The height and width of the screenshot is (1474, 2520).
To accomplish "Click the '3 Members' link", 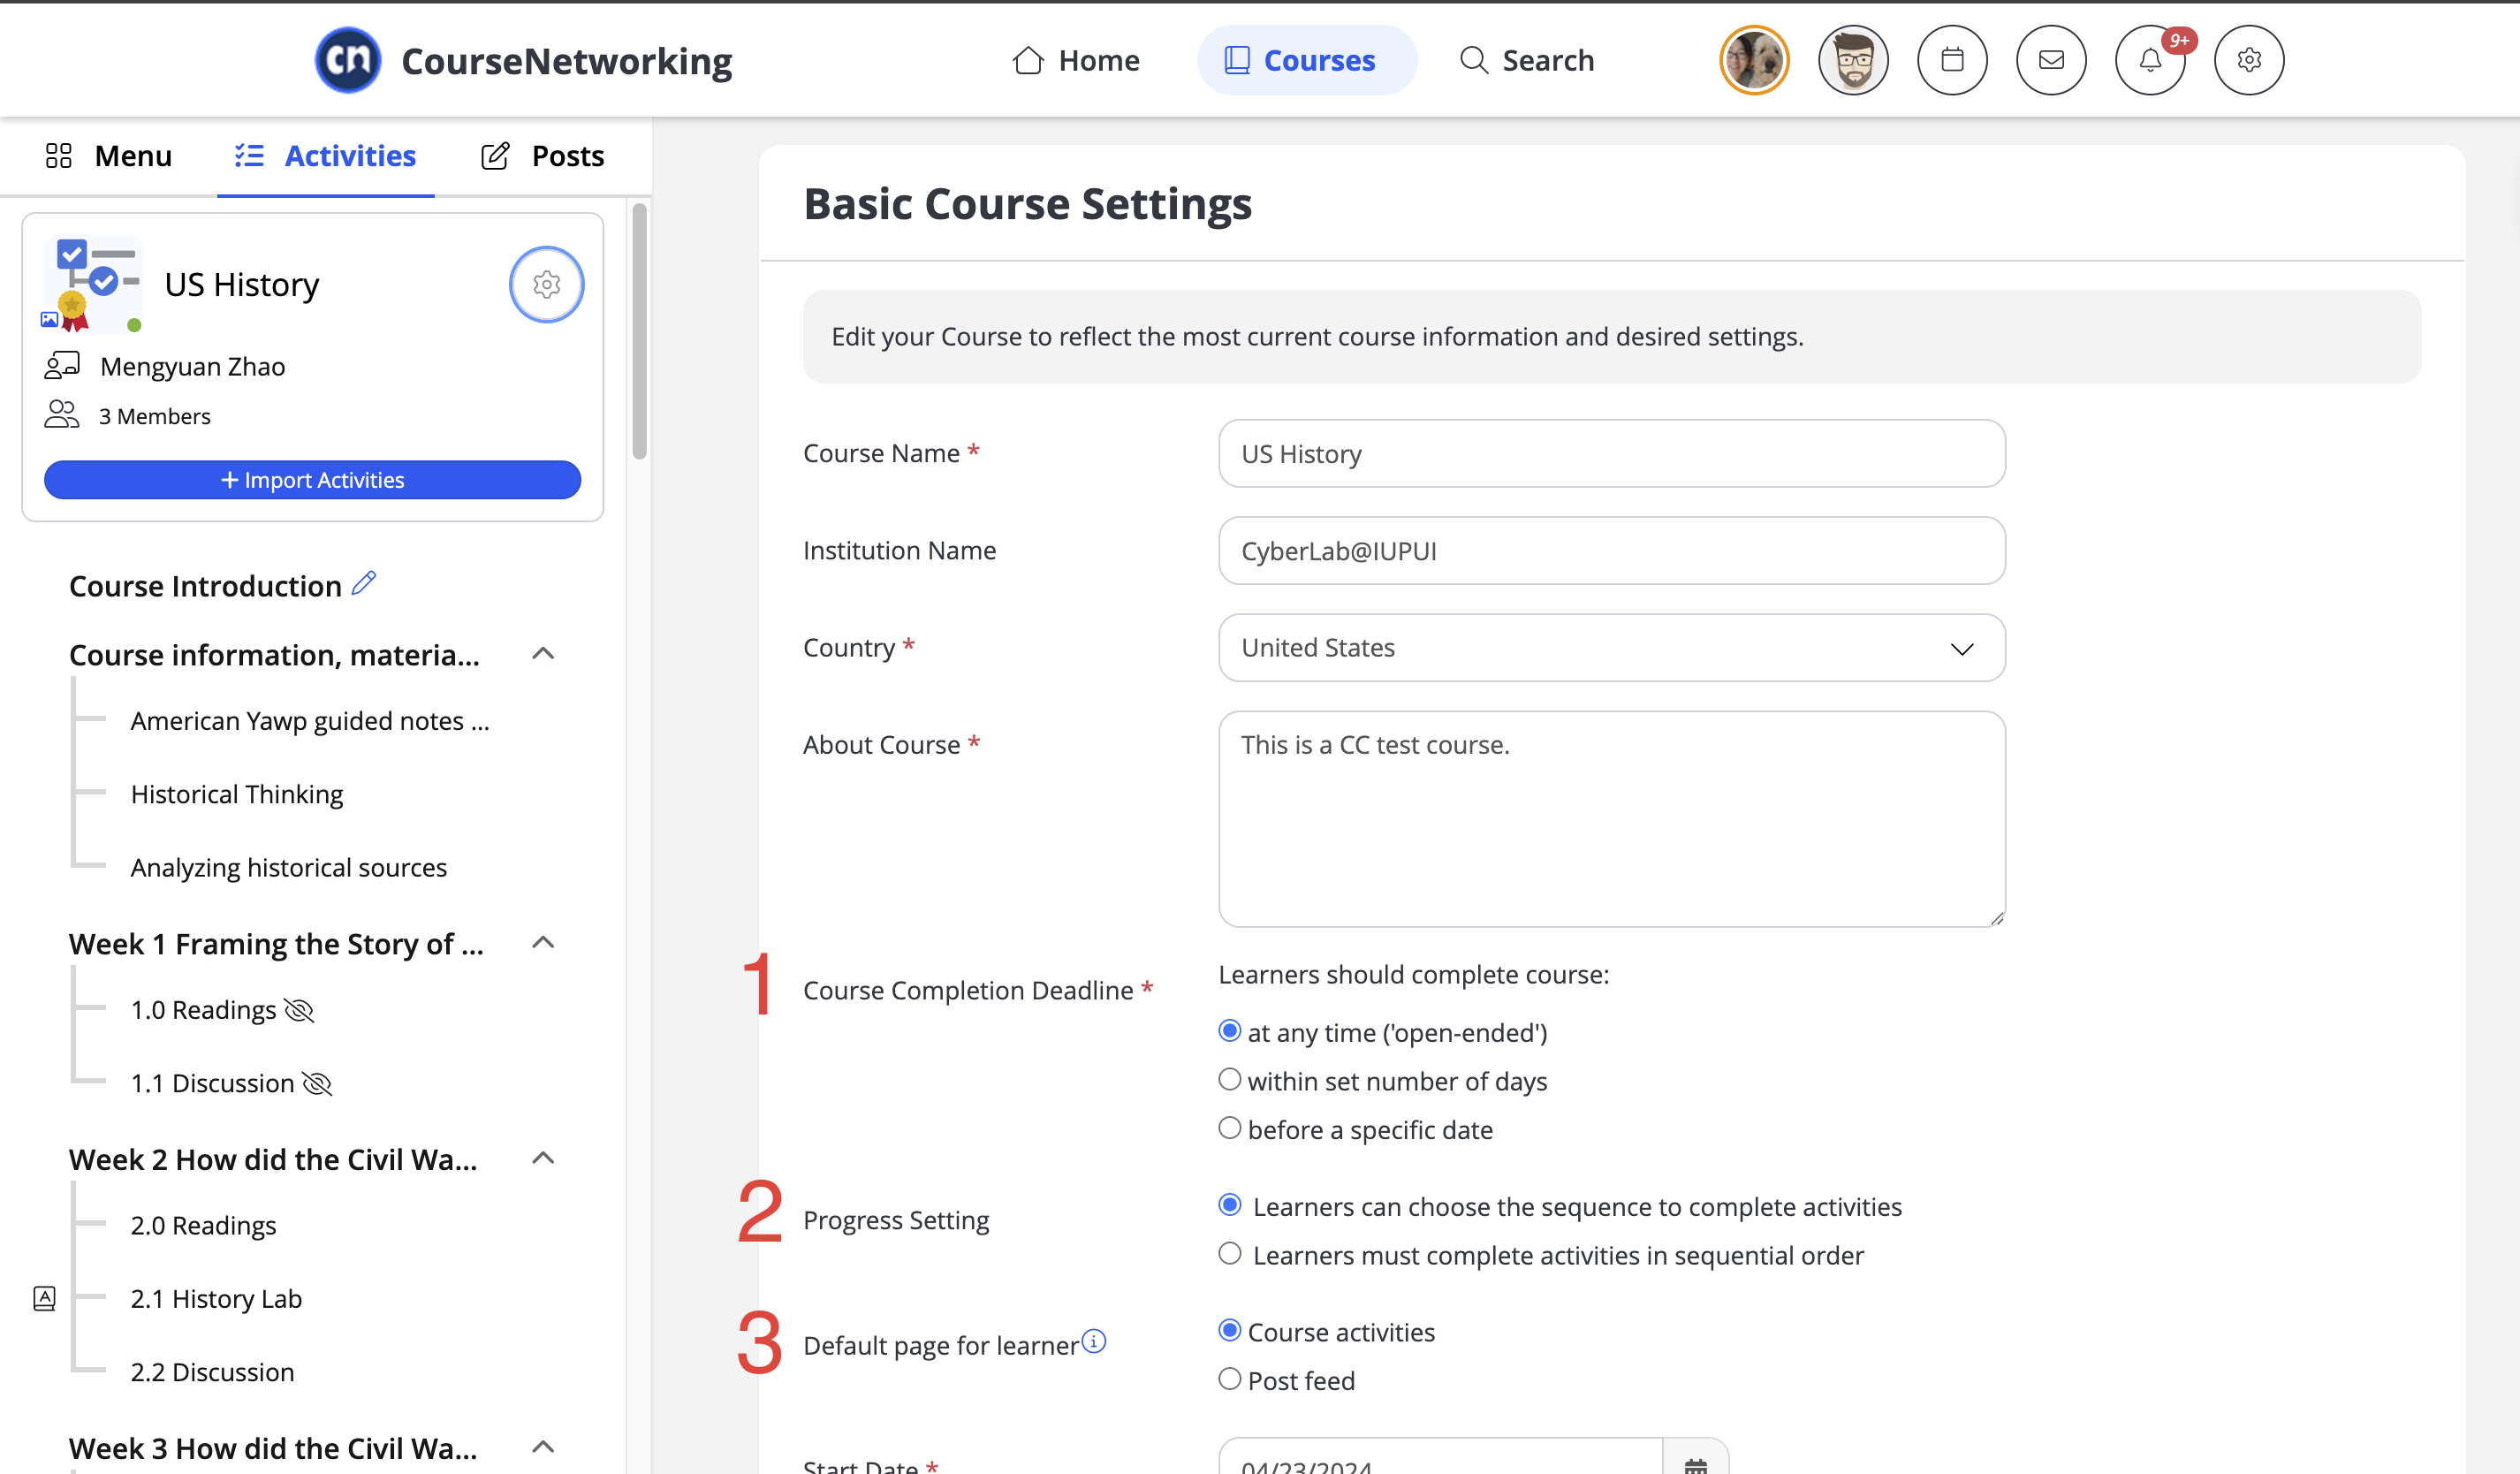I will click(155, 416).
